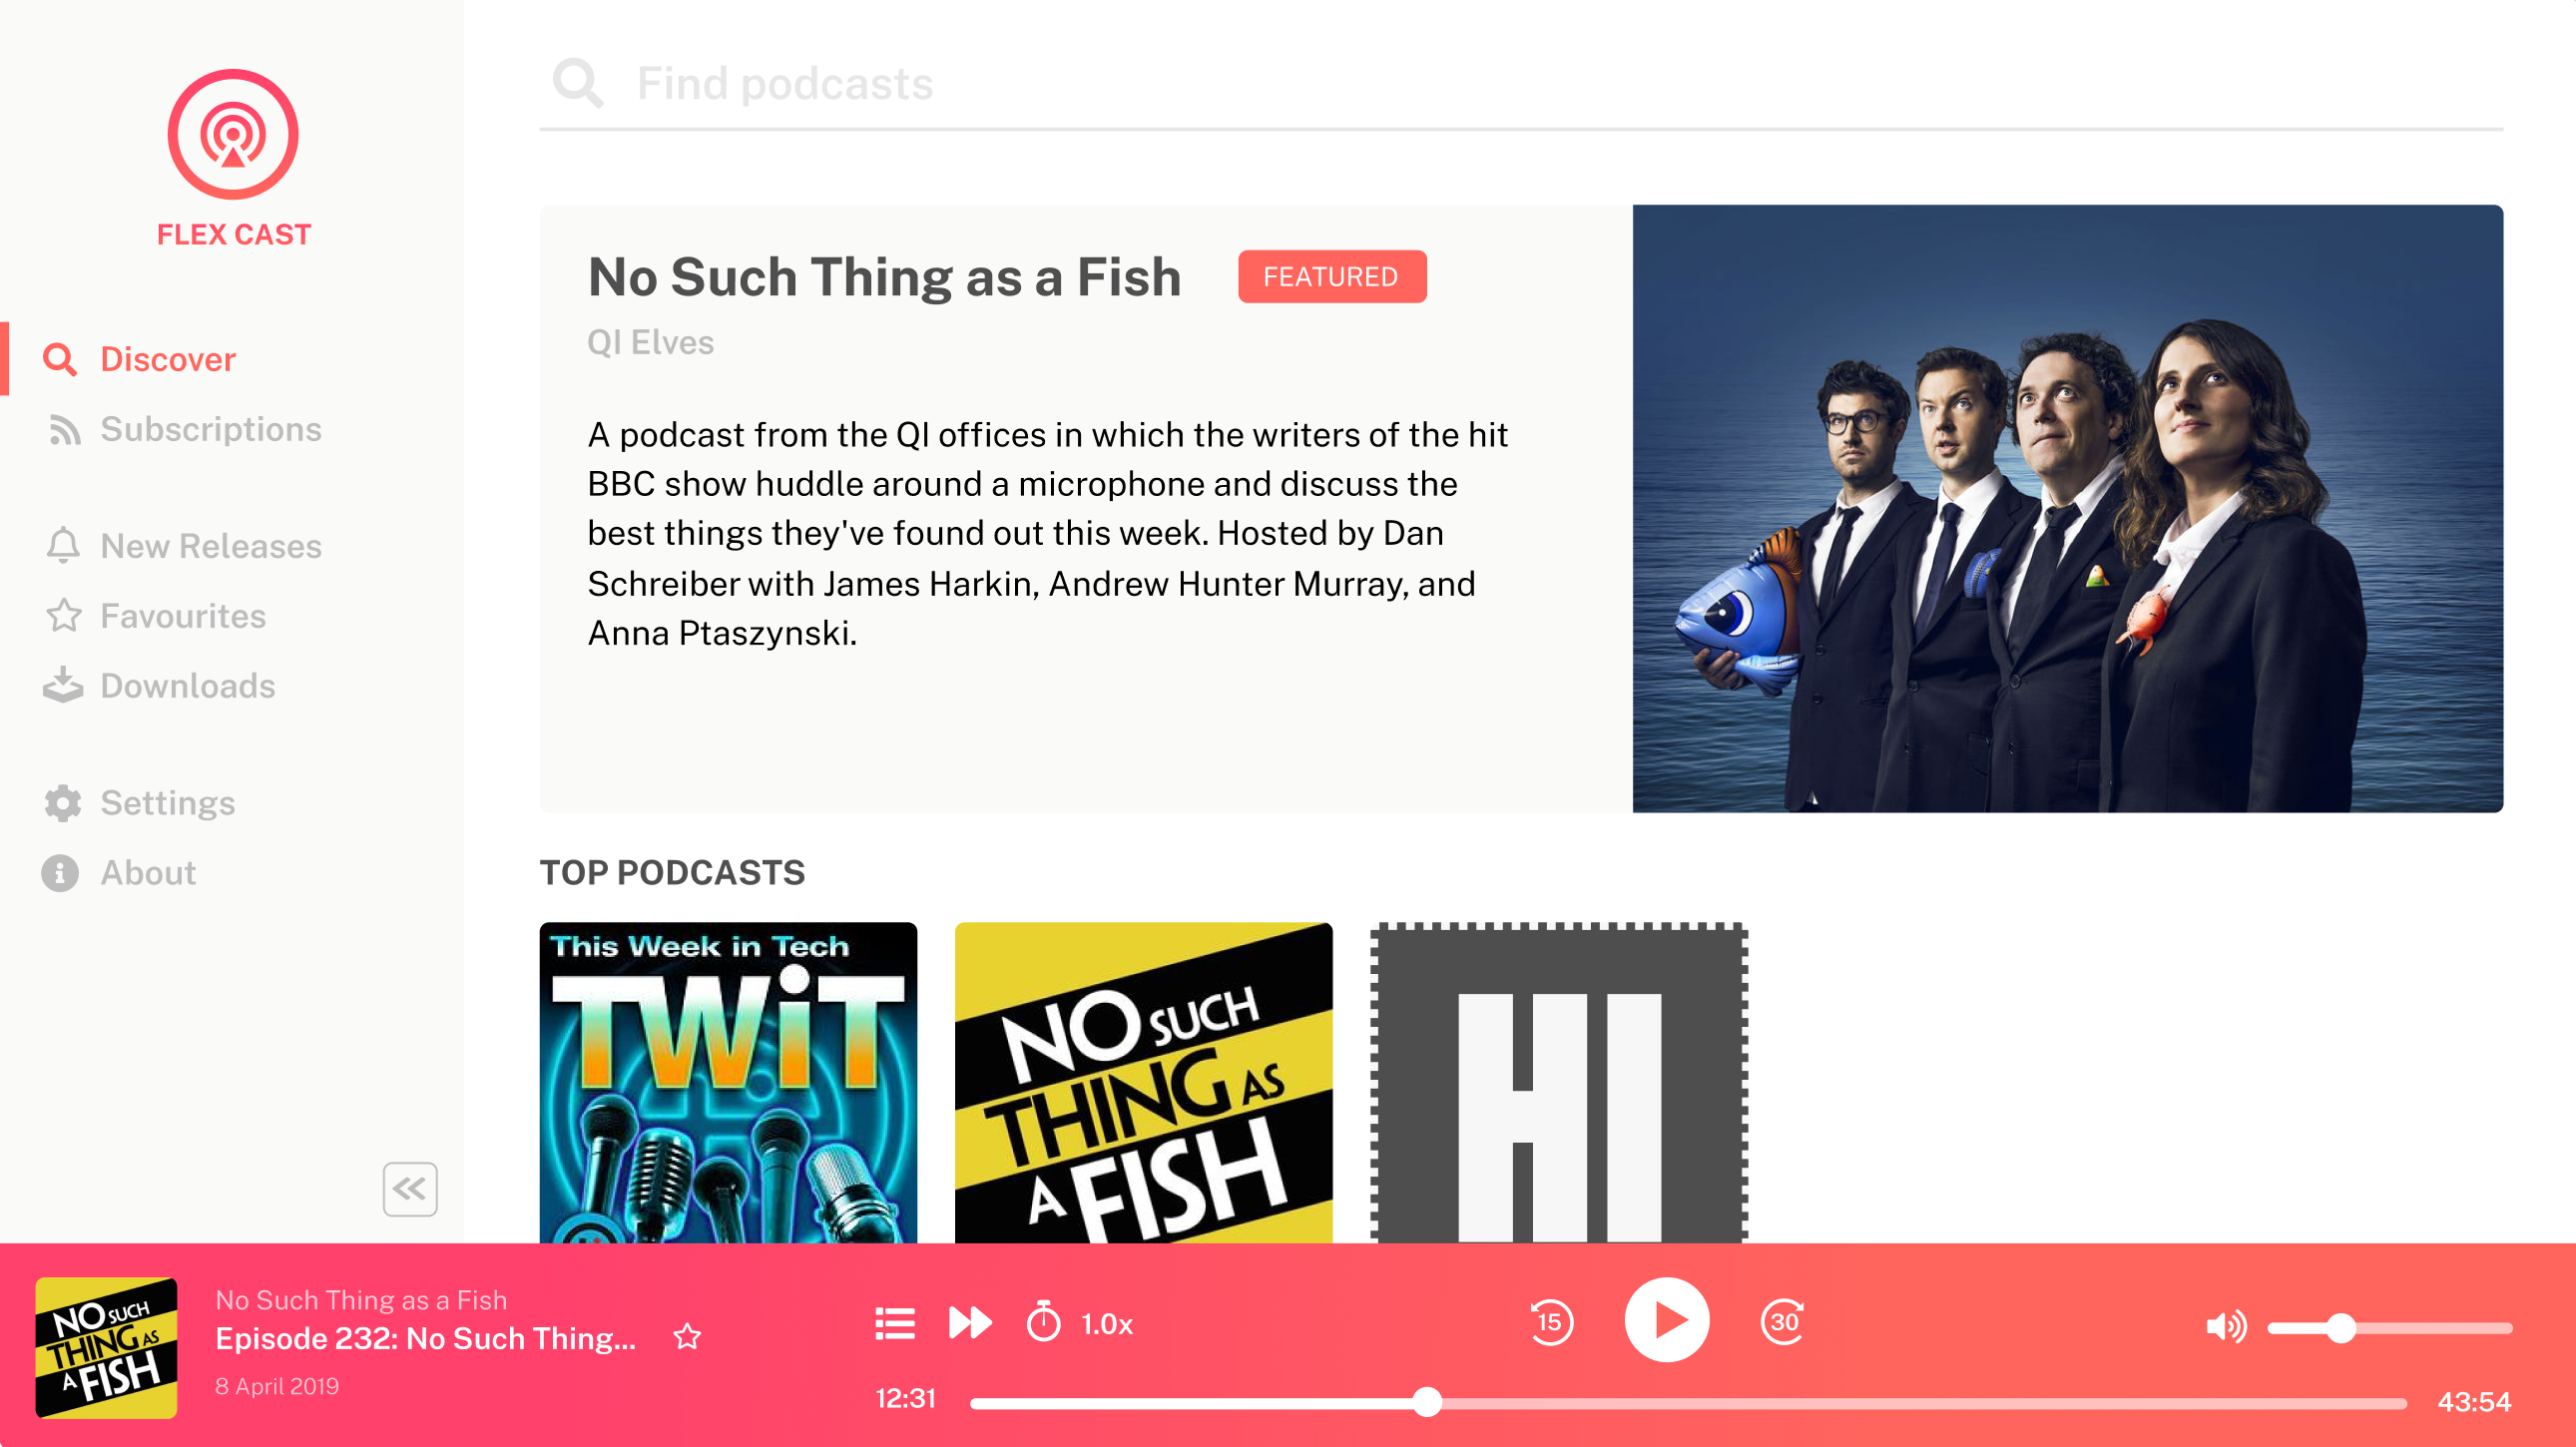The height and width of the screenshot is (1447, 2576).
Task: Mute audio with speaker icon
Action: click(x=2226, y=1327)
